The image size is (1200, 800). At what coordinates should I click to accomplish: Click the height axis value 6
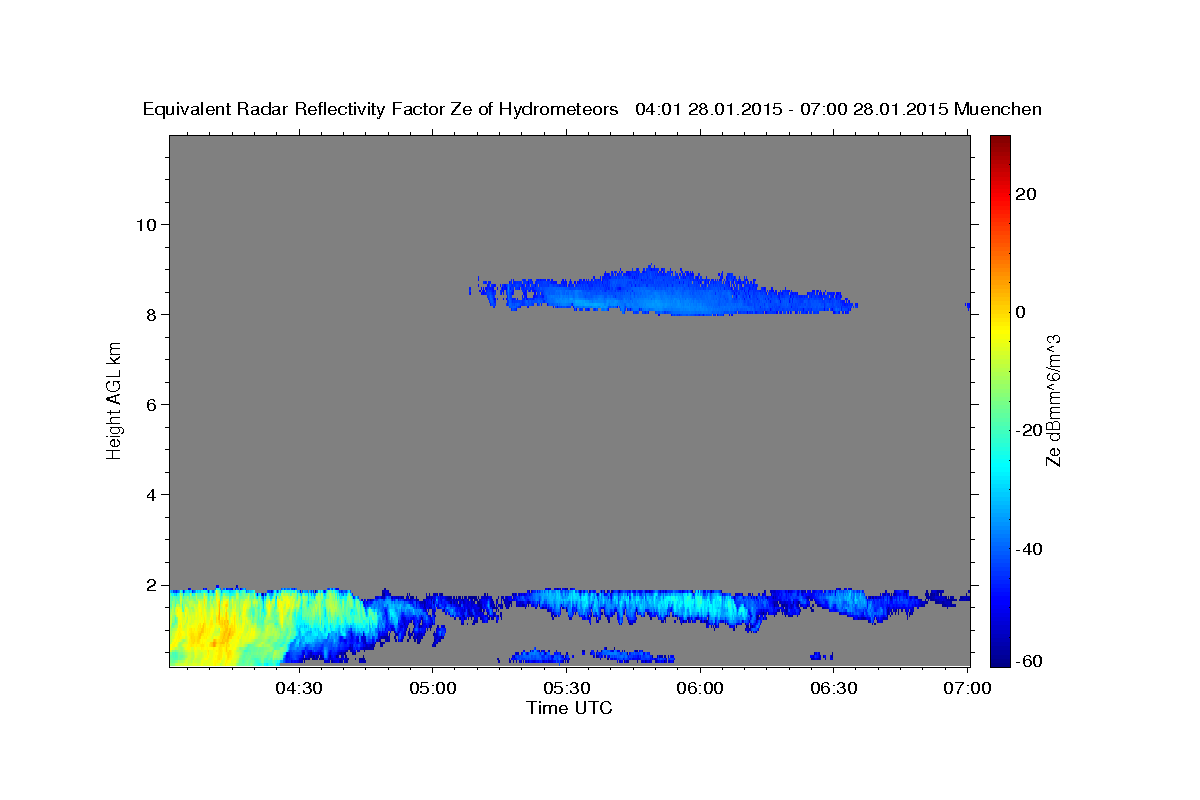coord(149,404)
